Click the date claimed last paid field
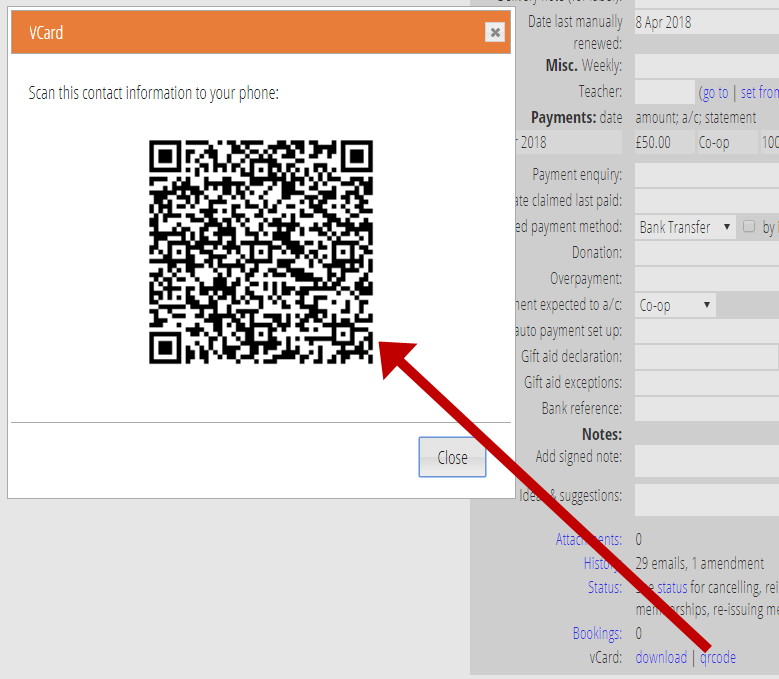Viewport: 779px width, 679px height. coord(707,201)
